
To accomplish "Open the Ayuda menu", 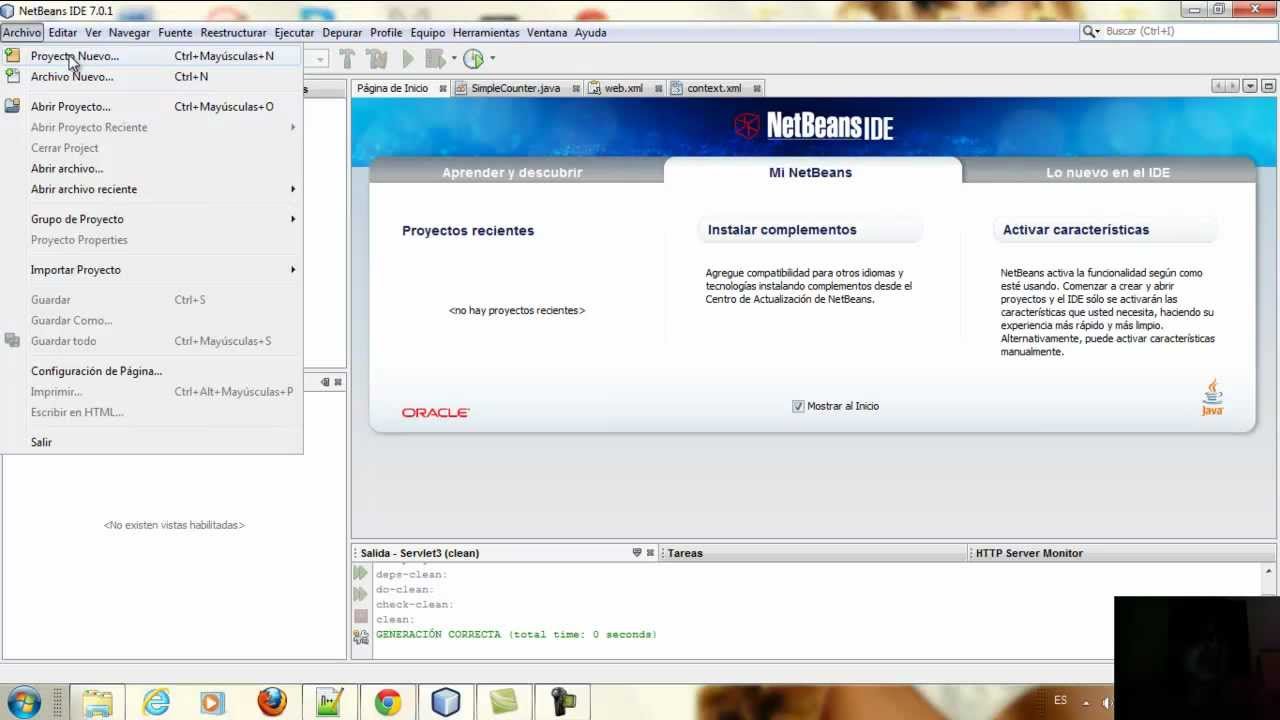I will tap(590, 32).
